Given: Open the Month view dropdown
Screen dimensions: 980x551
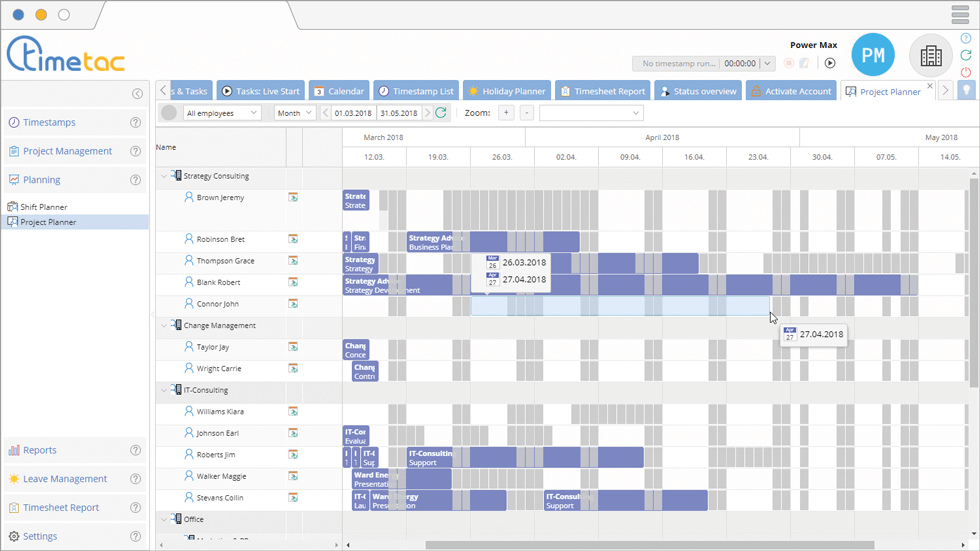Looking at the screenshot, I should (x=294, y=113).
